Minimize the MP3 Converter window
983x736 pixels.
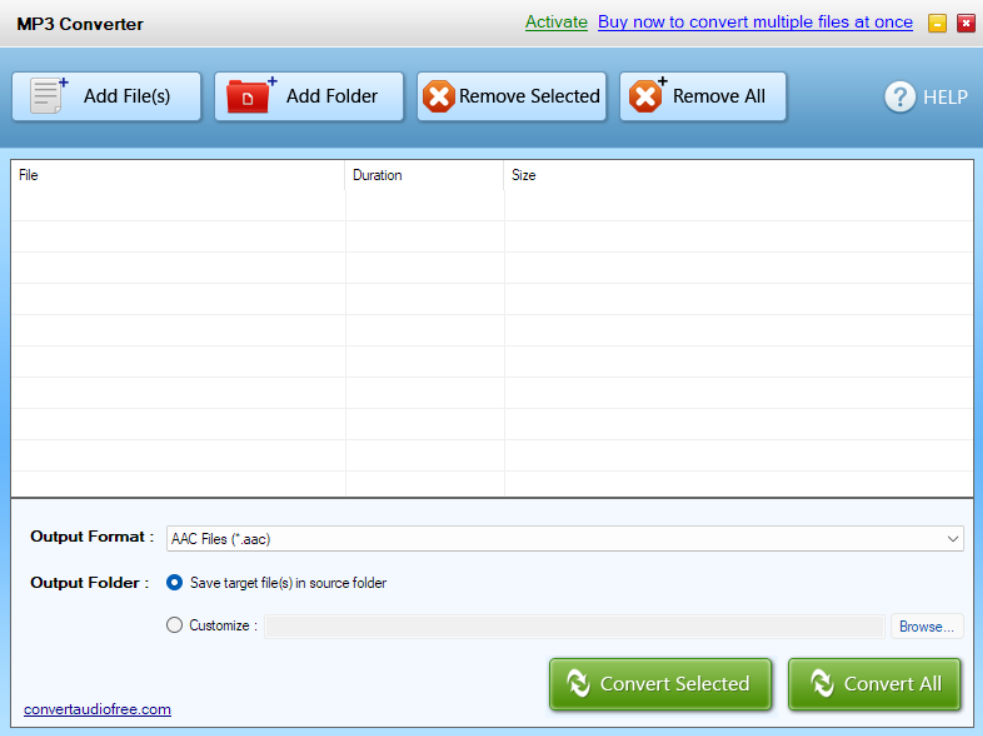point(937,23)
